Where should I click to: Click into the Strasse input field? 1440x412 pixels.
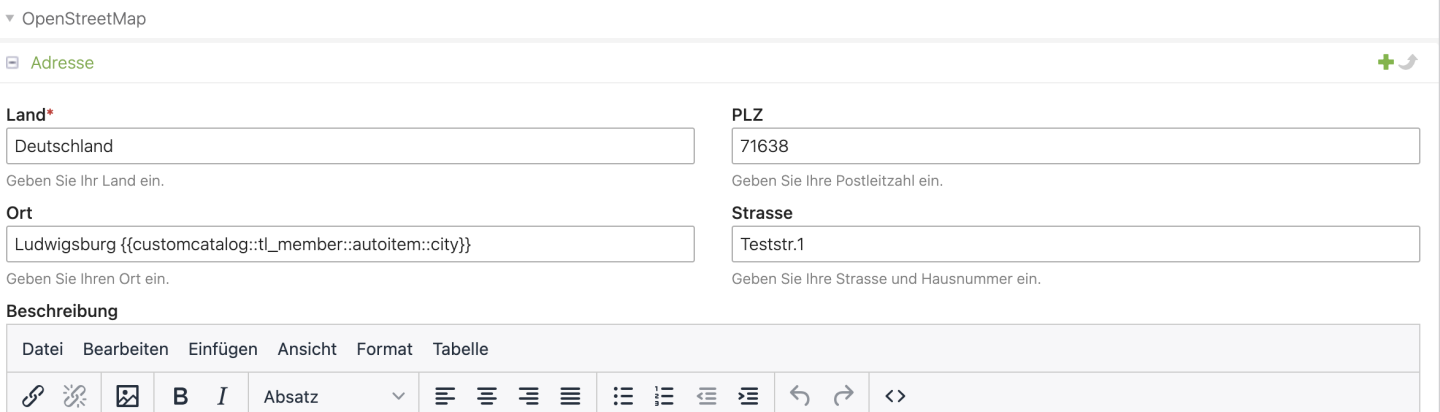pyautogui.click(x=1076, y=244)
